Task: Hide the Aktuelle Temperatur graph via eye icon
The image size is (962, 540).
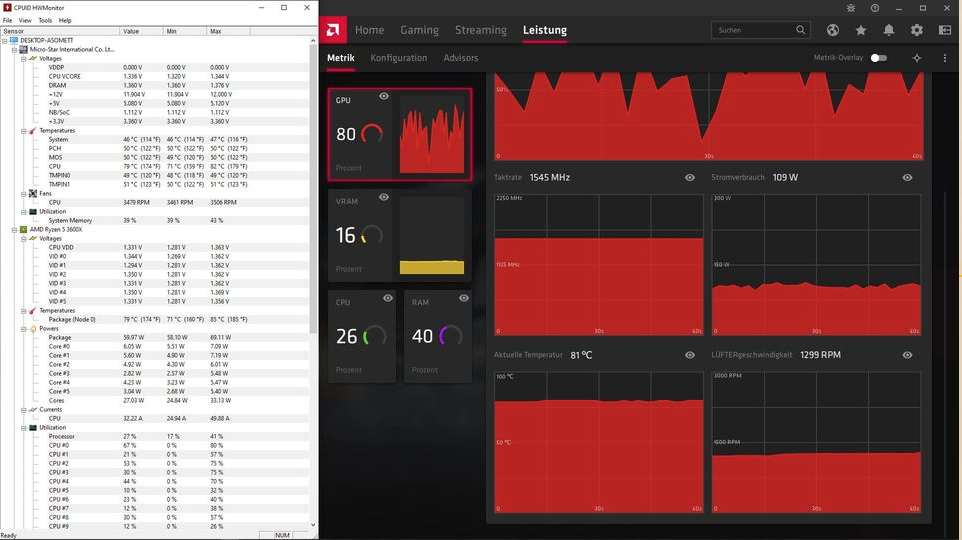Action: point(690,355)
